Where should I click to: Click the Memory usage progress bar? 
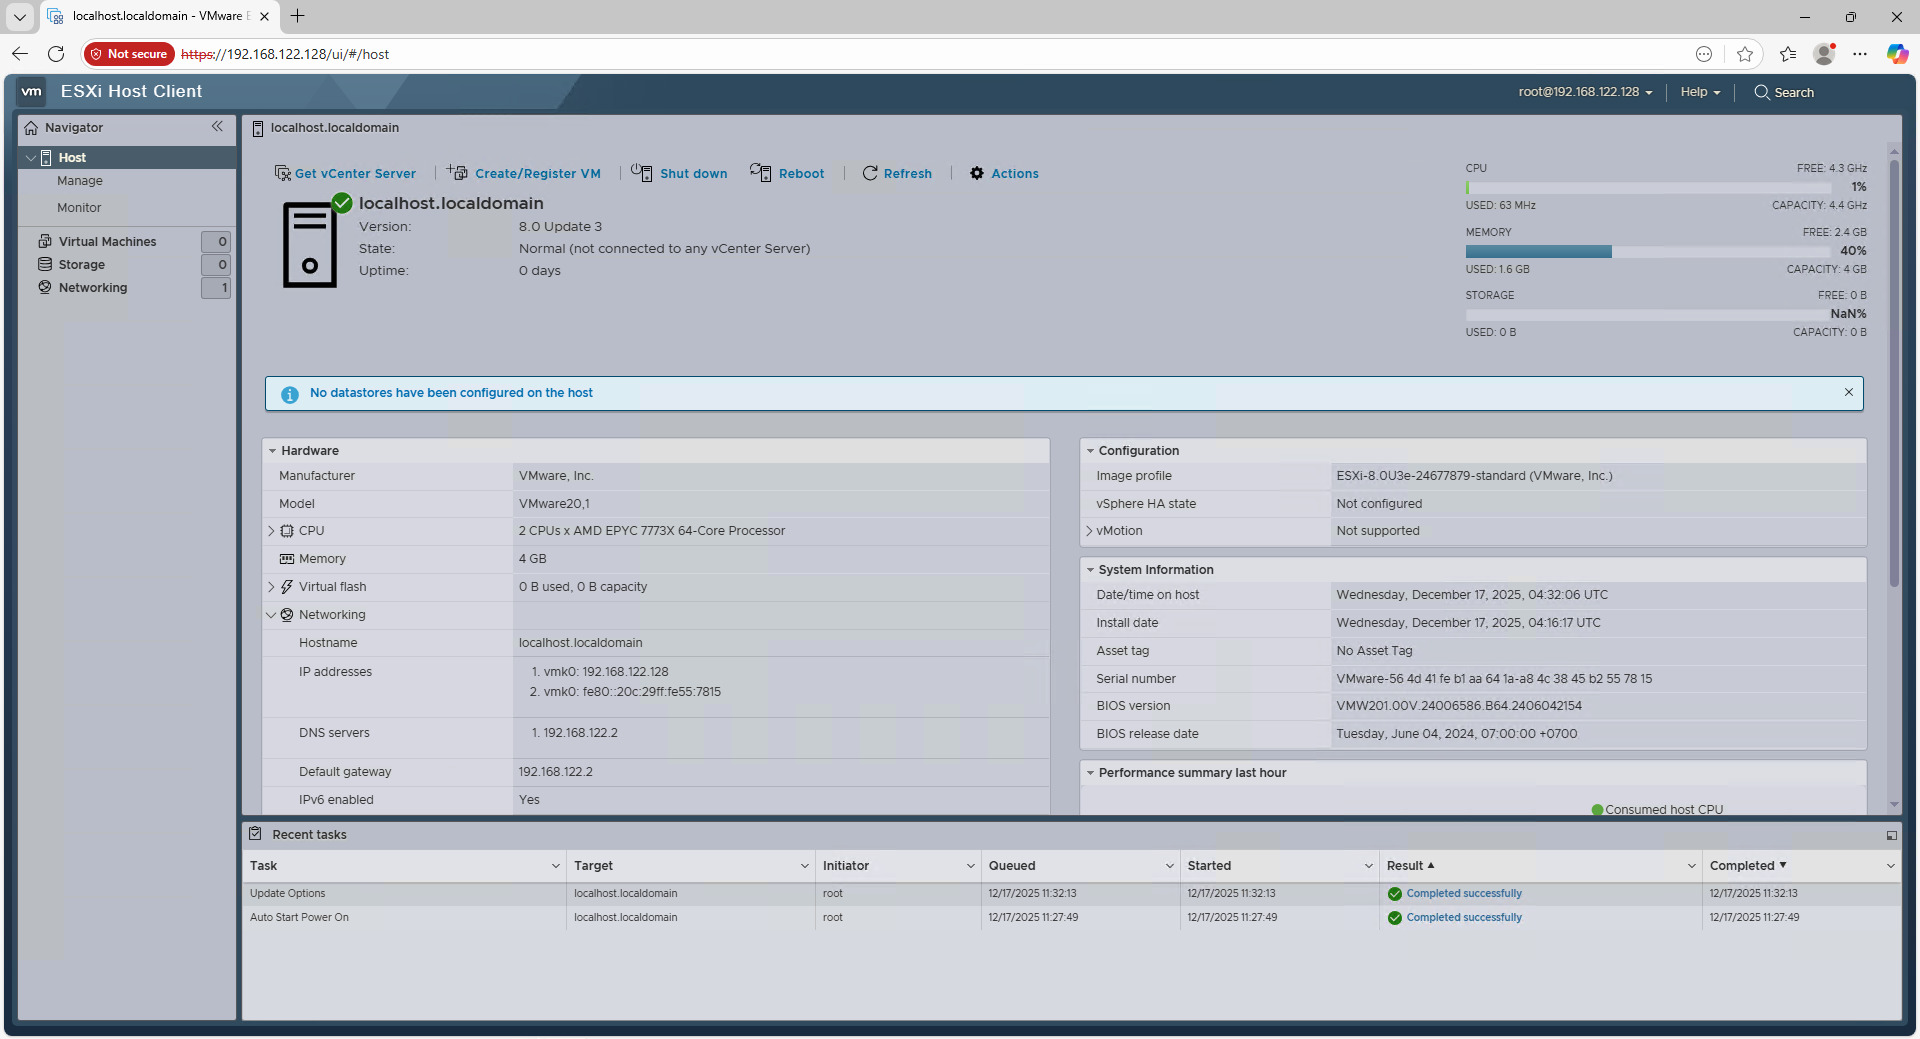(1648, 252)
